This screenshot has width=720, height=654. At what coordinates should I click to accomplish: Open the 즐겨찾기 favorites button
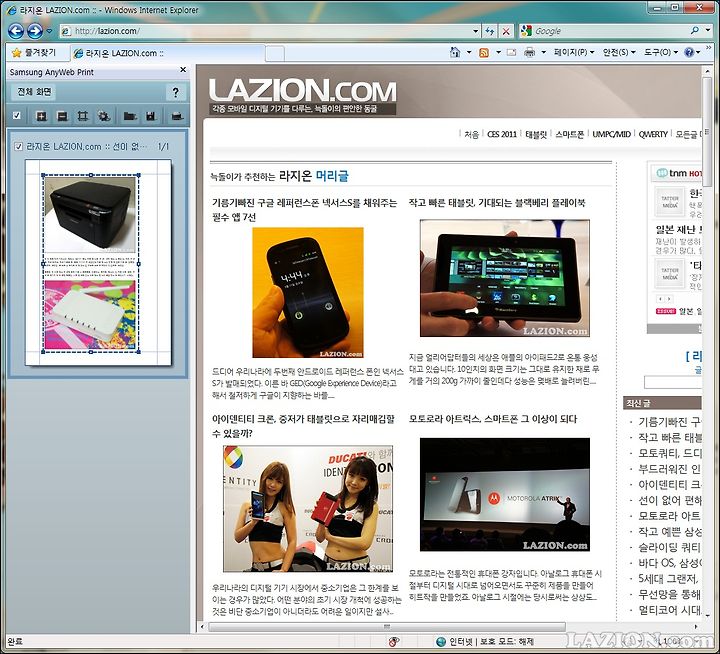click(34, 53)
